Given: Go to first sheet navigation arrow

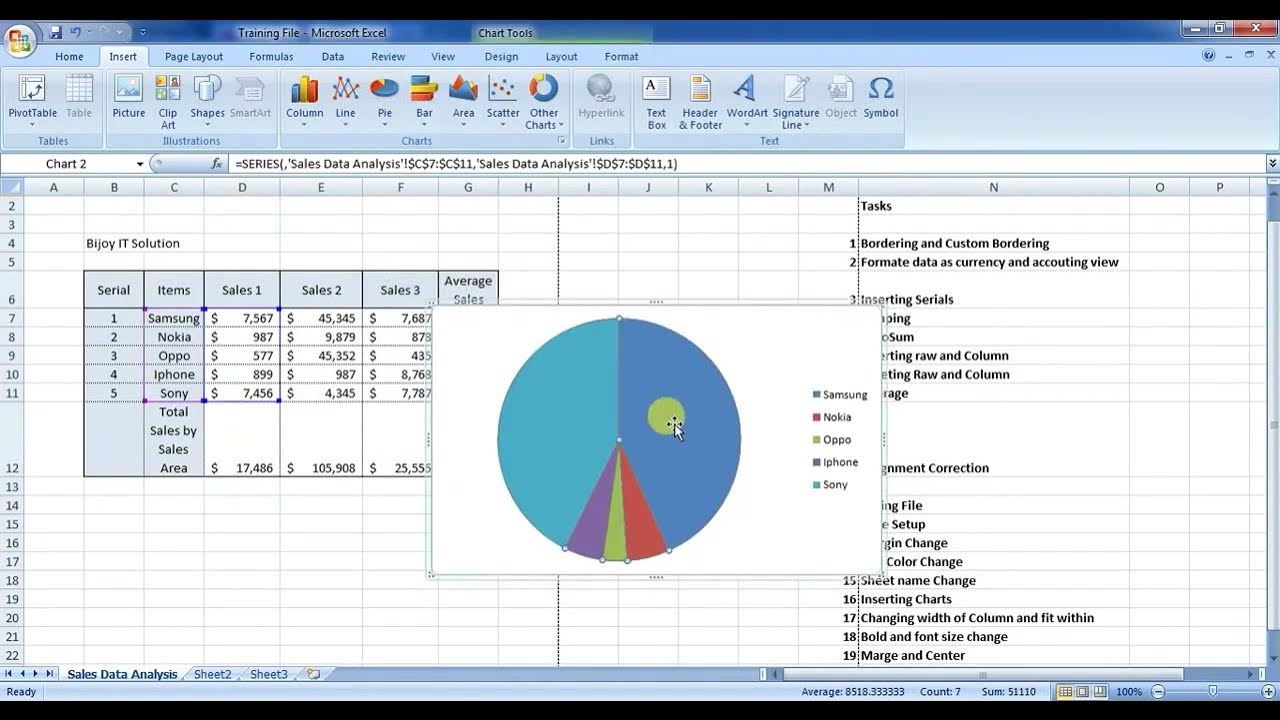Looking at the screenshot, I should point(9,674).
